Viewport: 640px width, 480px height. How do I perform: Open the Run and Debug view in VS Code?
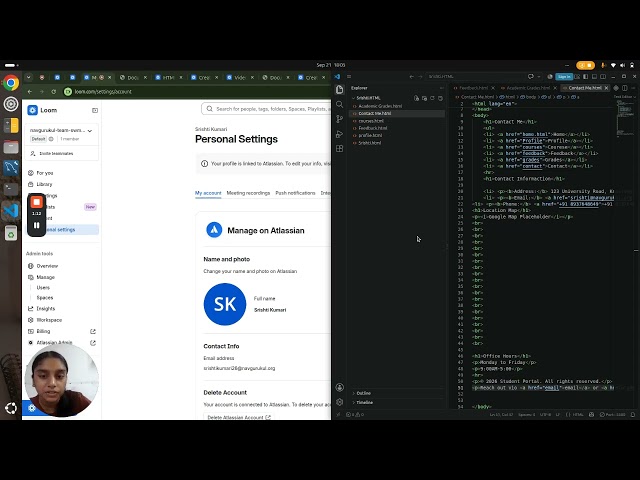340,134
